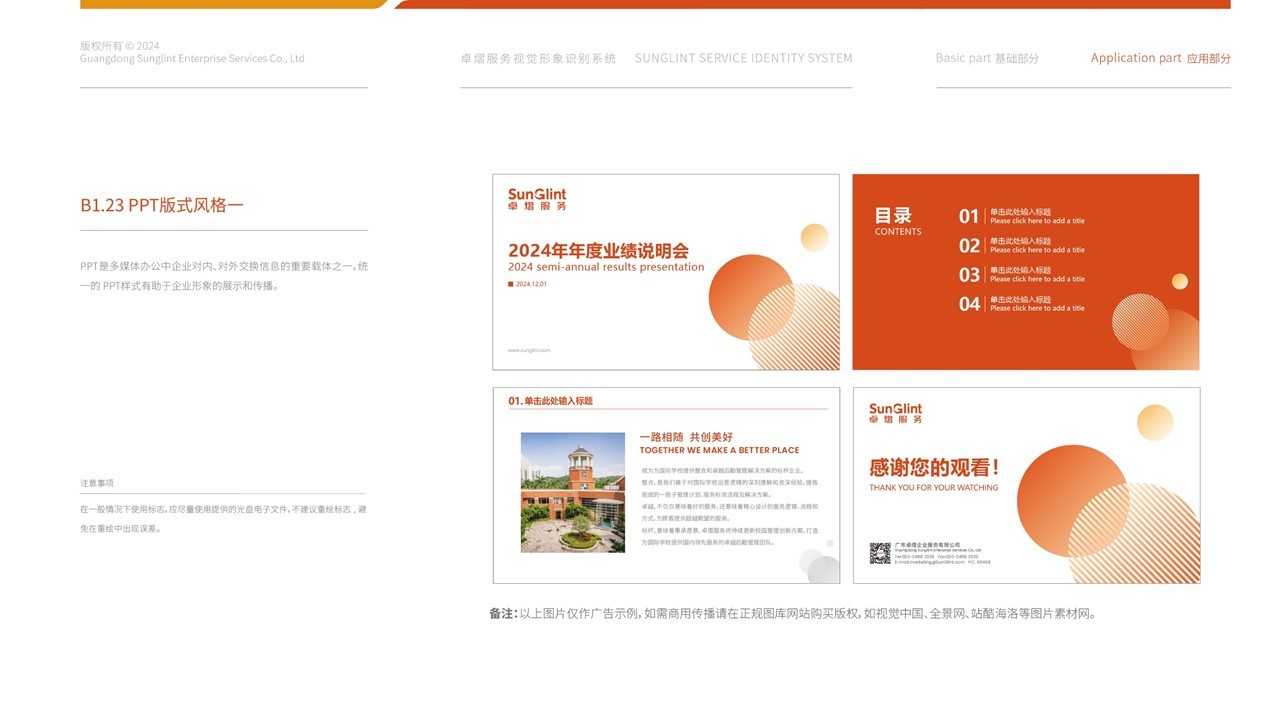Select the Application part 应用部分 tab
Image resolution: width=1280 pixels, height=720 pixels.
pos(1161,57)
